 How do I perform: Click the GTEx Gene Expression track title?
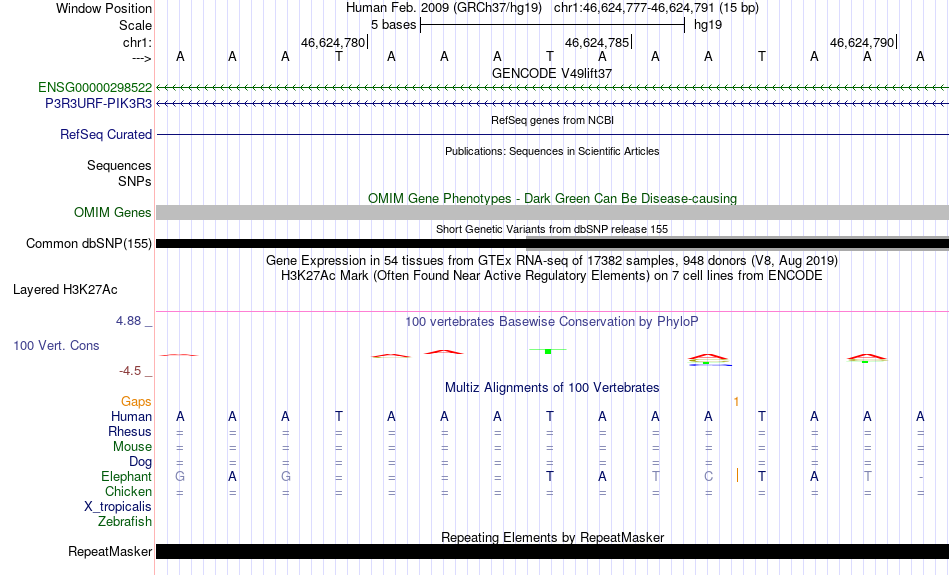coord(552,261)
